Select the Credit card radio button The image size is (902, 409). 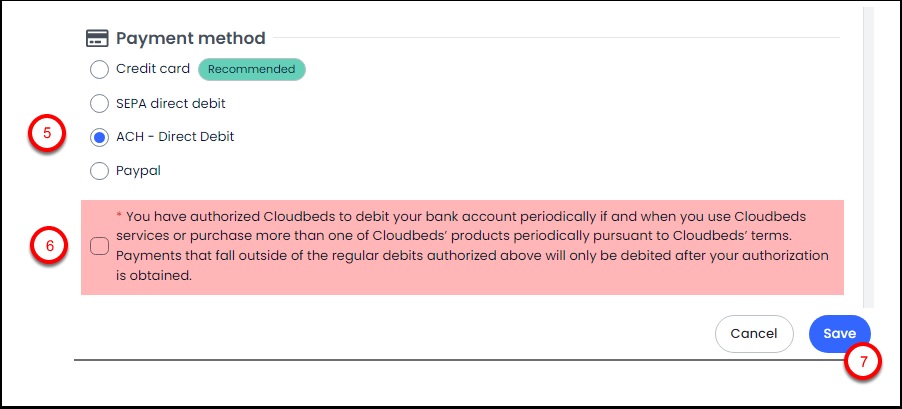pos(99,70)
